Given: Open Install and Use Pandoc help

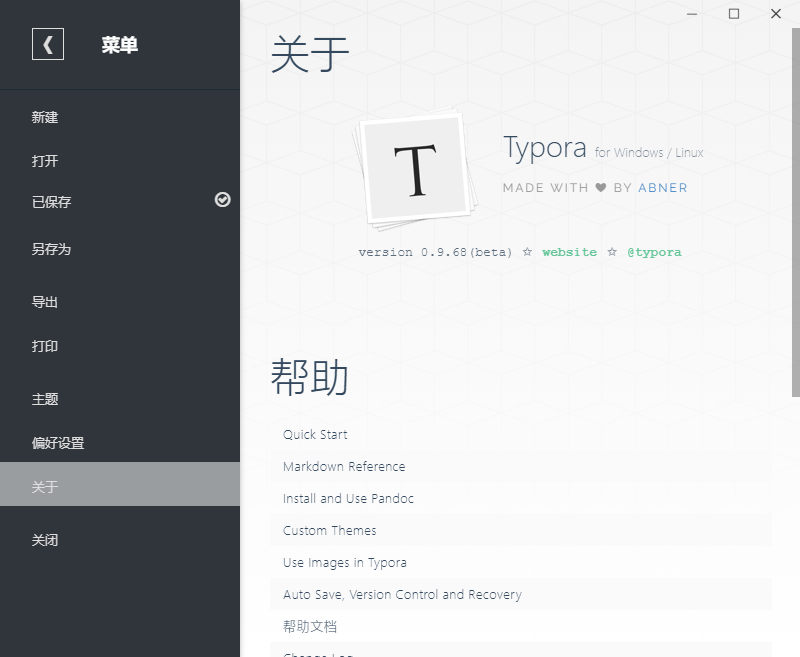Looking at the screenshot, I should tap(521, 498).
